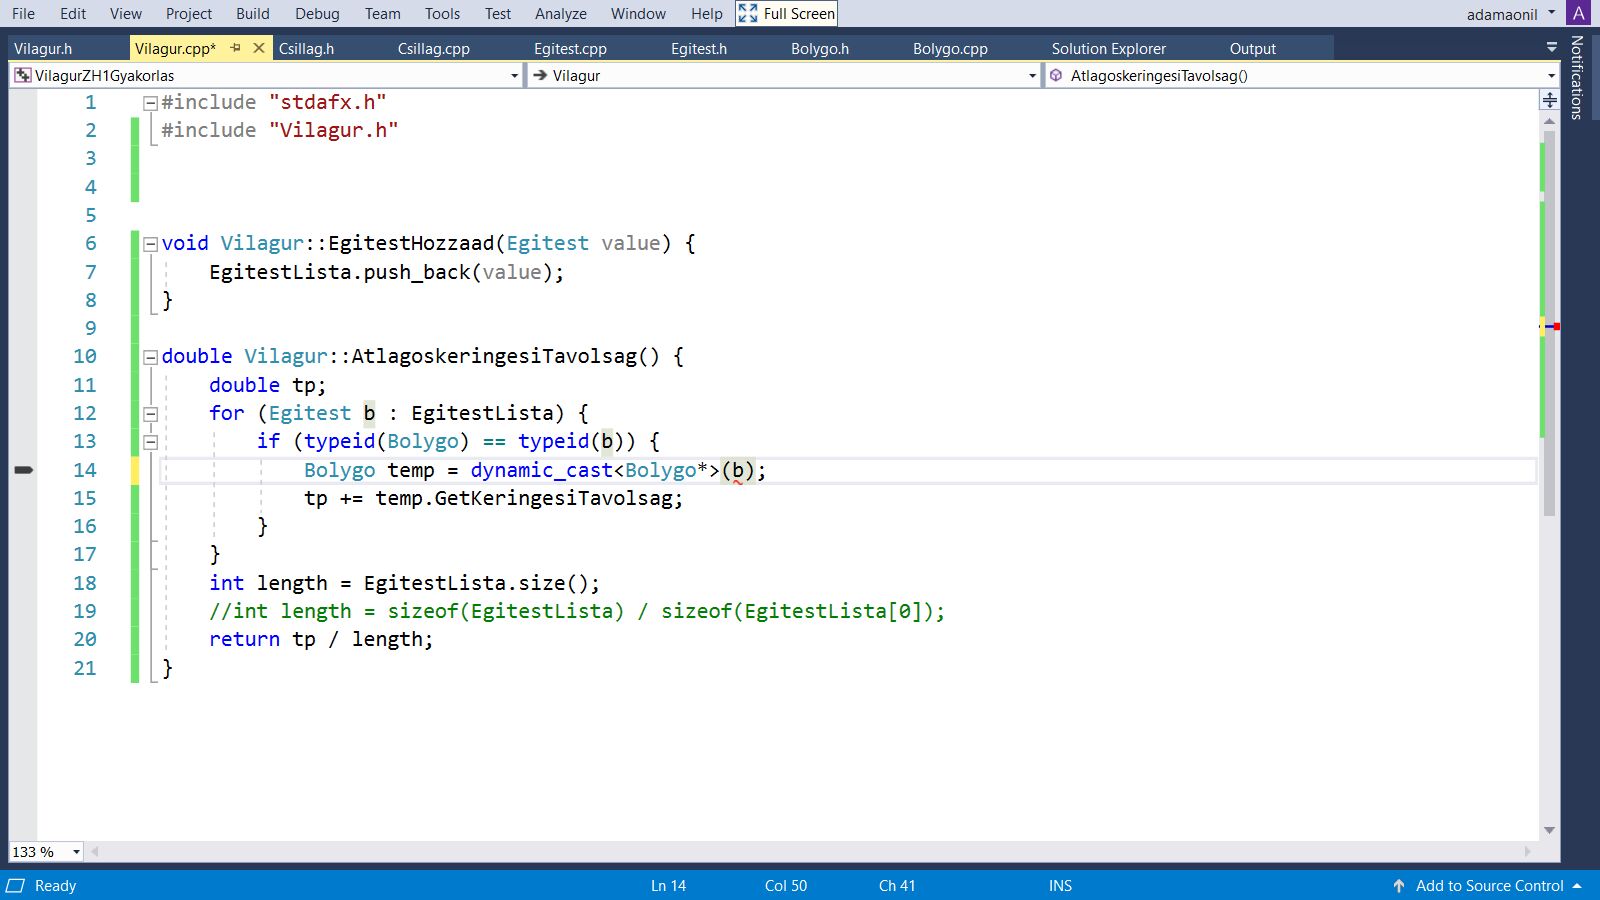Open the Test menu
Screen dimensions: 1600x900
click(498, 13)
